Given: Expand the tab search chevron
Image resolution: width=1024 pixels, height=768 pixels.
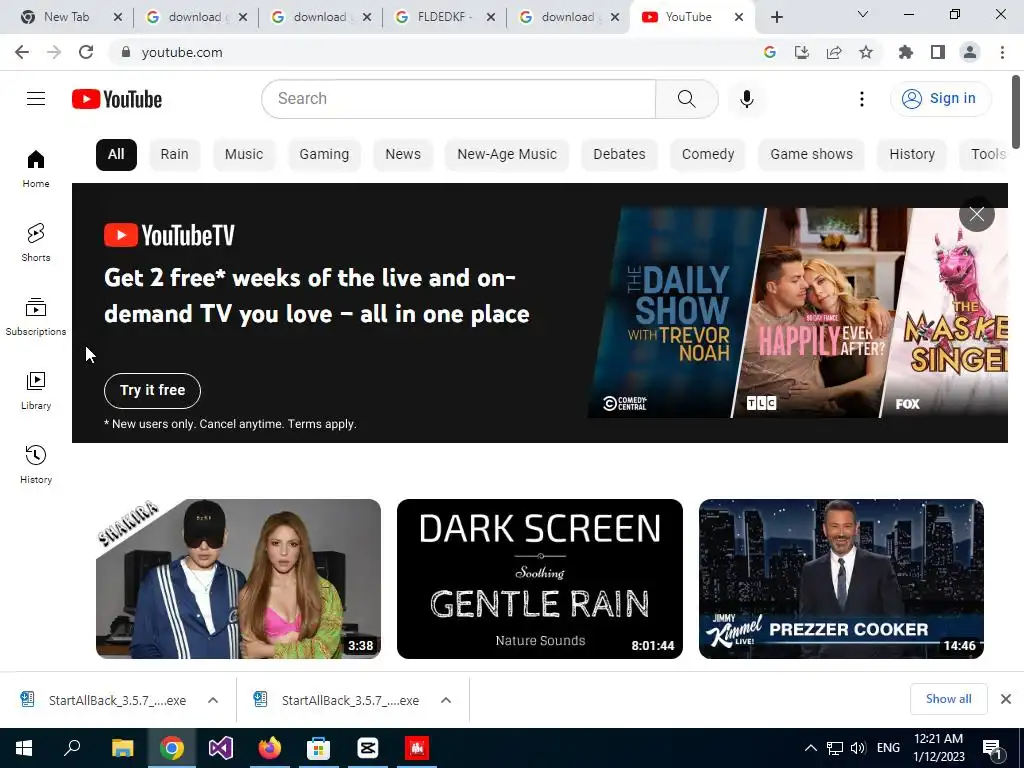Looking at the screenshot, I should point(862,14).
